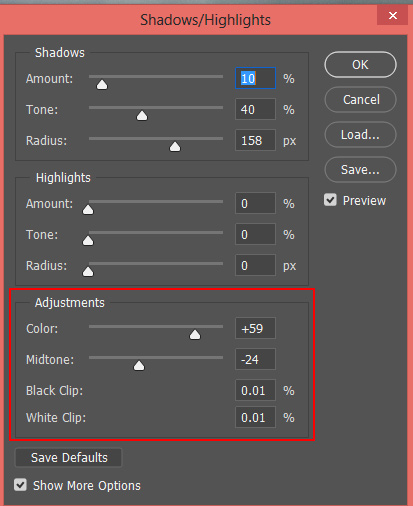Viewport: 413px width, 506px height.
Task: Click the Shadows Tone slider handle
Action: (142, 116)
